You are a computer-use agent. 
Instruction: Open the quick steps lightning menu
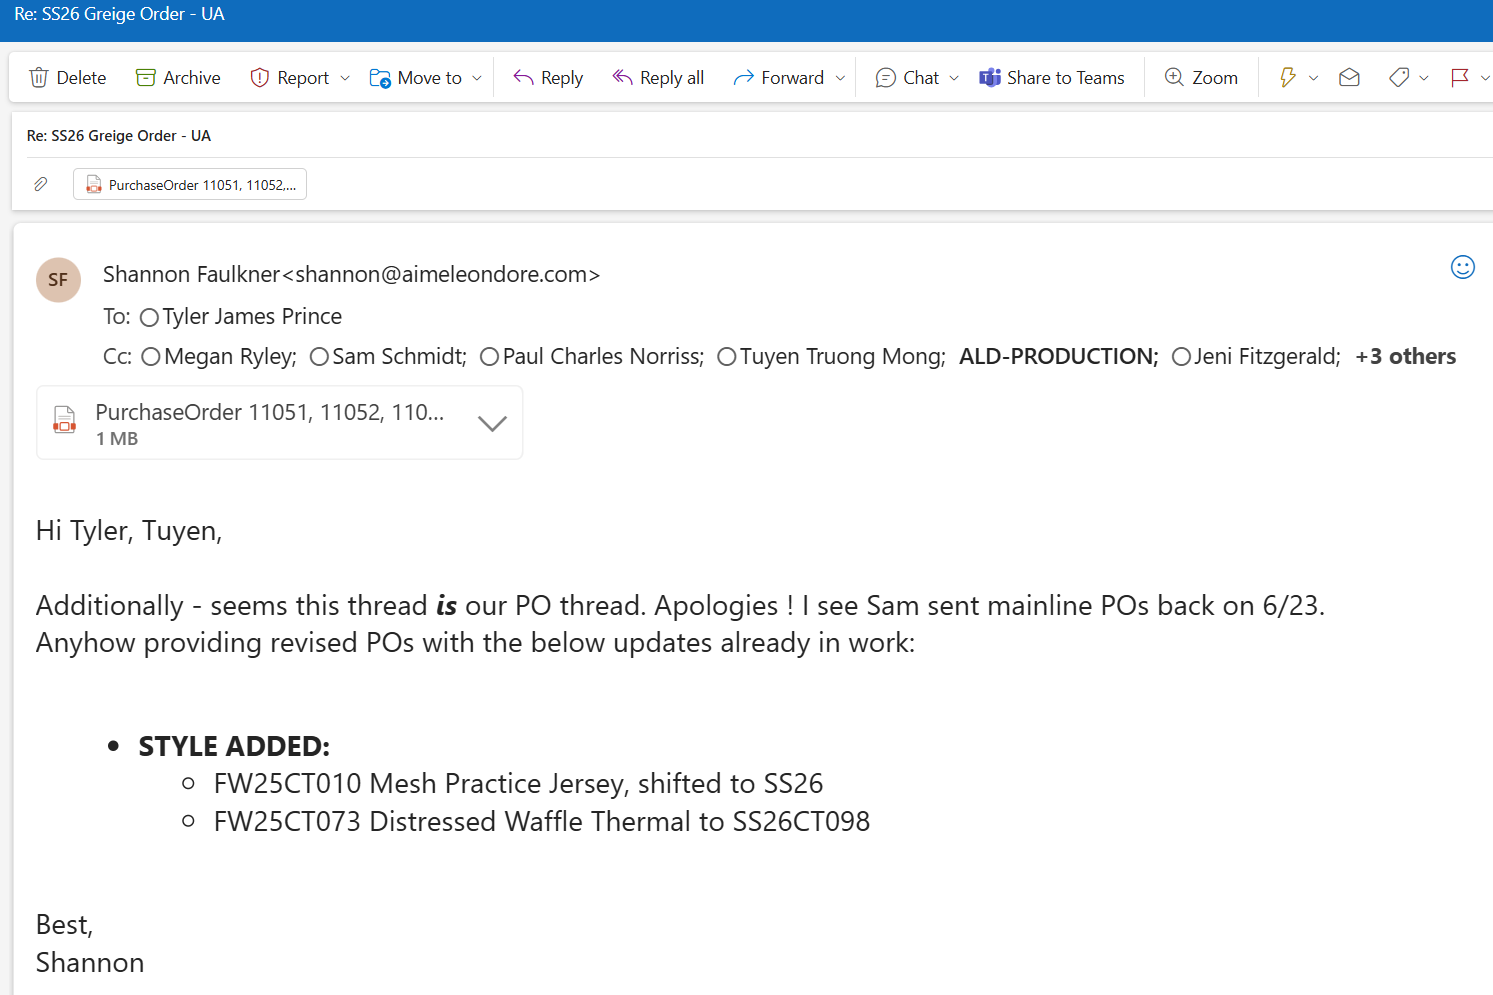(x=1288, y=78)
